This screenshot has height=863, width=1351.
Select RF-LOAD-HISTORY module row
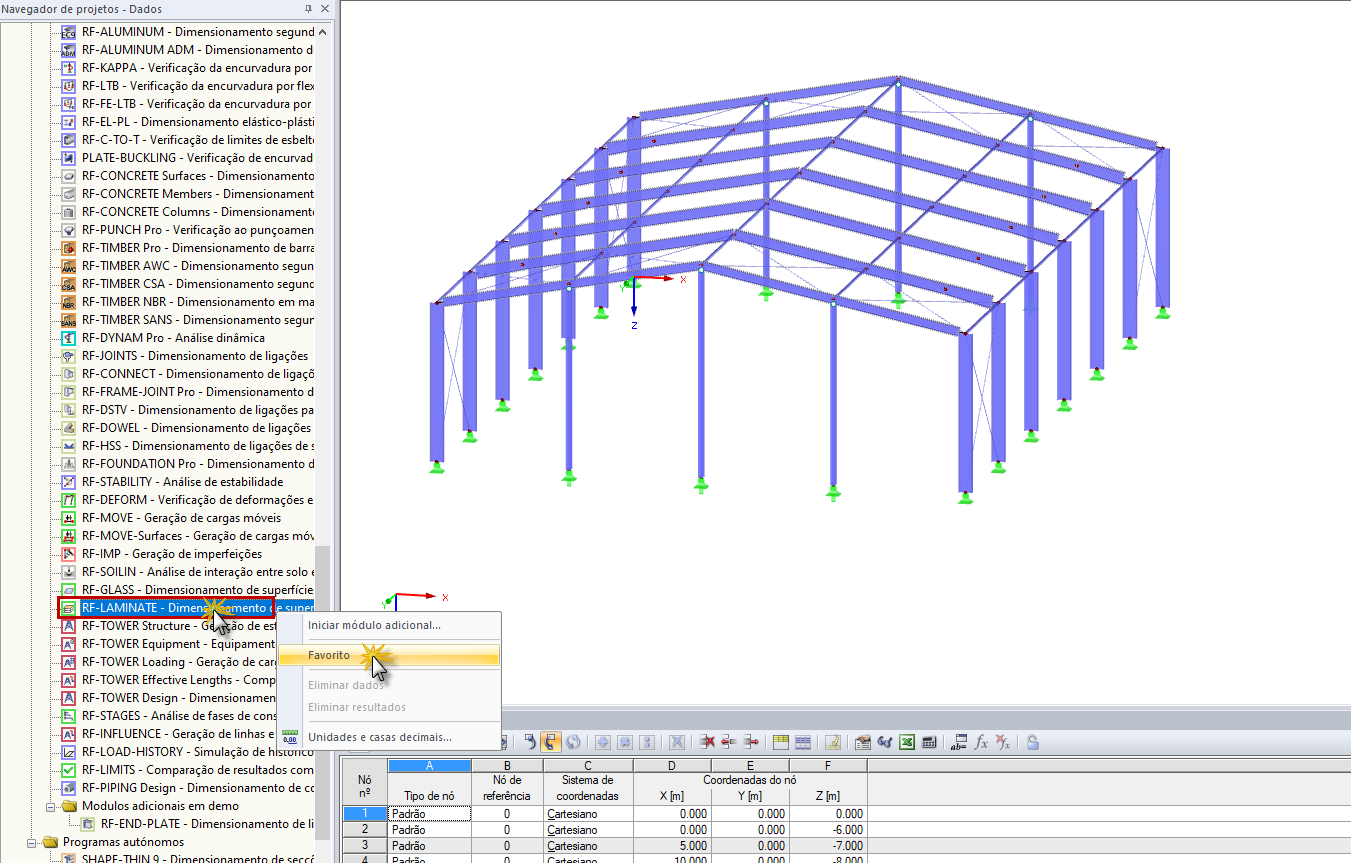pyautogui.click(x=198, y=752)
